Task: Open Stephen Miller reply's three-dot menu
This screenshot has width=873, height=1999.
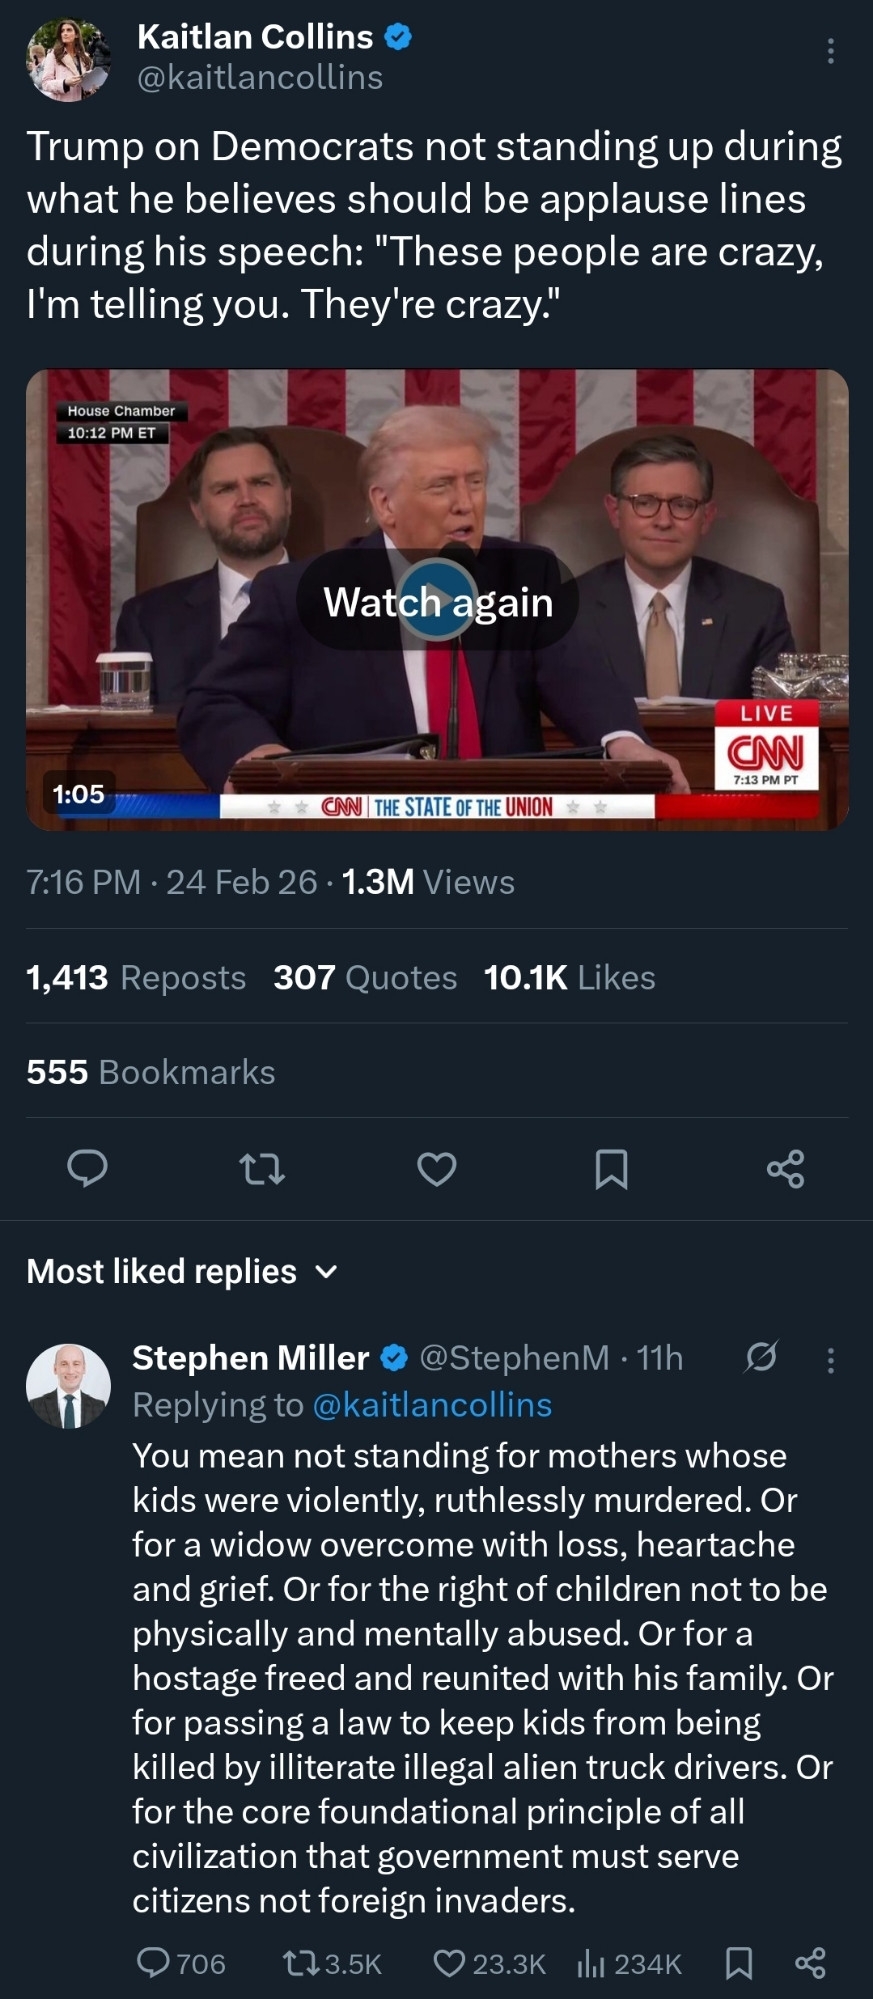Action: point(830,1360)
